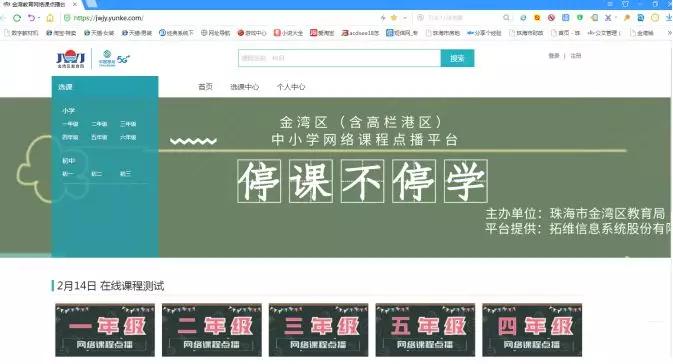Select 初二 in the sidebar
The width and height of the screenshot is (673, 364).
(96, 174)
